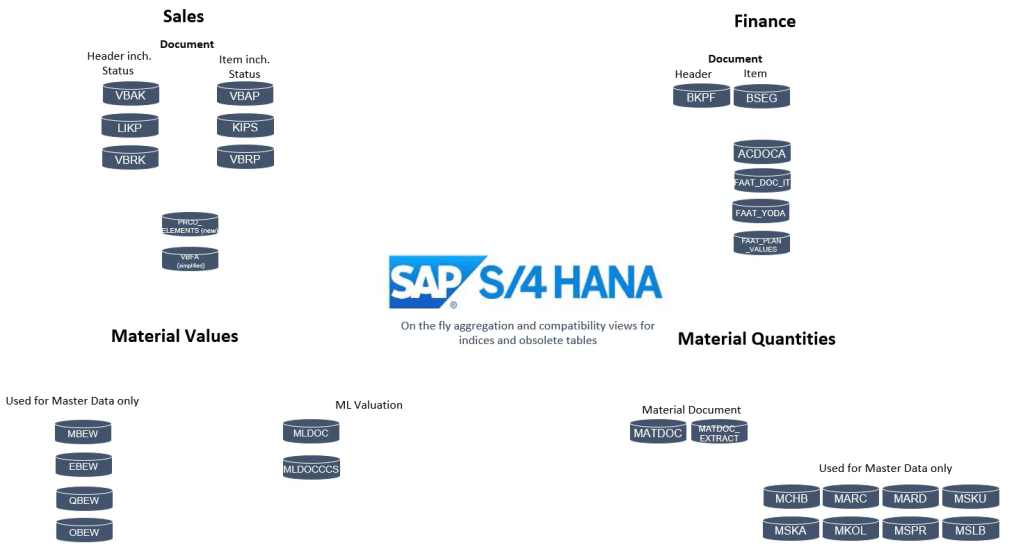Select the ACDOCA table cylinder

pyautogui.click(x=762, y=152)
